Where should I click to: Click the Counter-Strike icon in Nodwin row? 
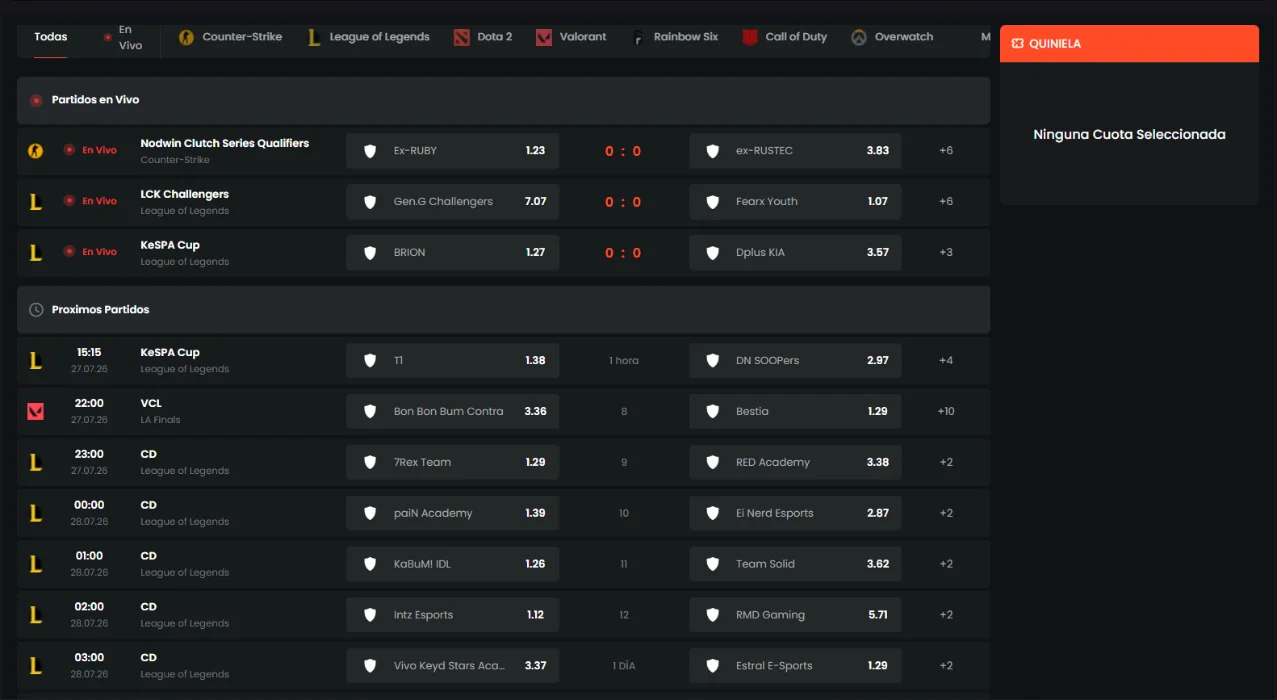pos(36,151)
